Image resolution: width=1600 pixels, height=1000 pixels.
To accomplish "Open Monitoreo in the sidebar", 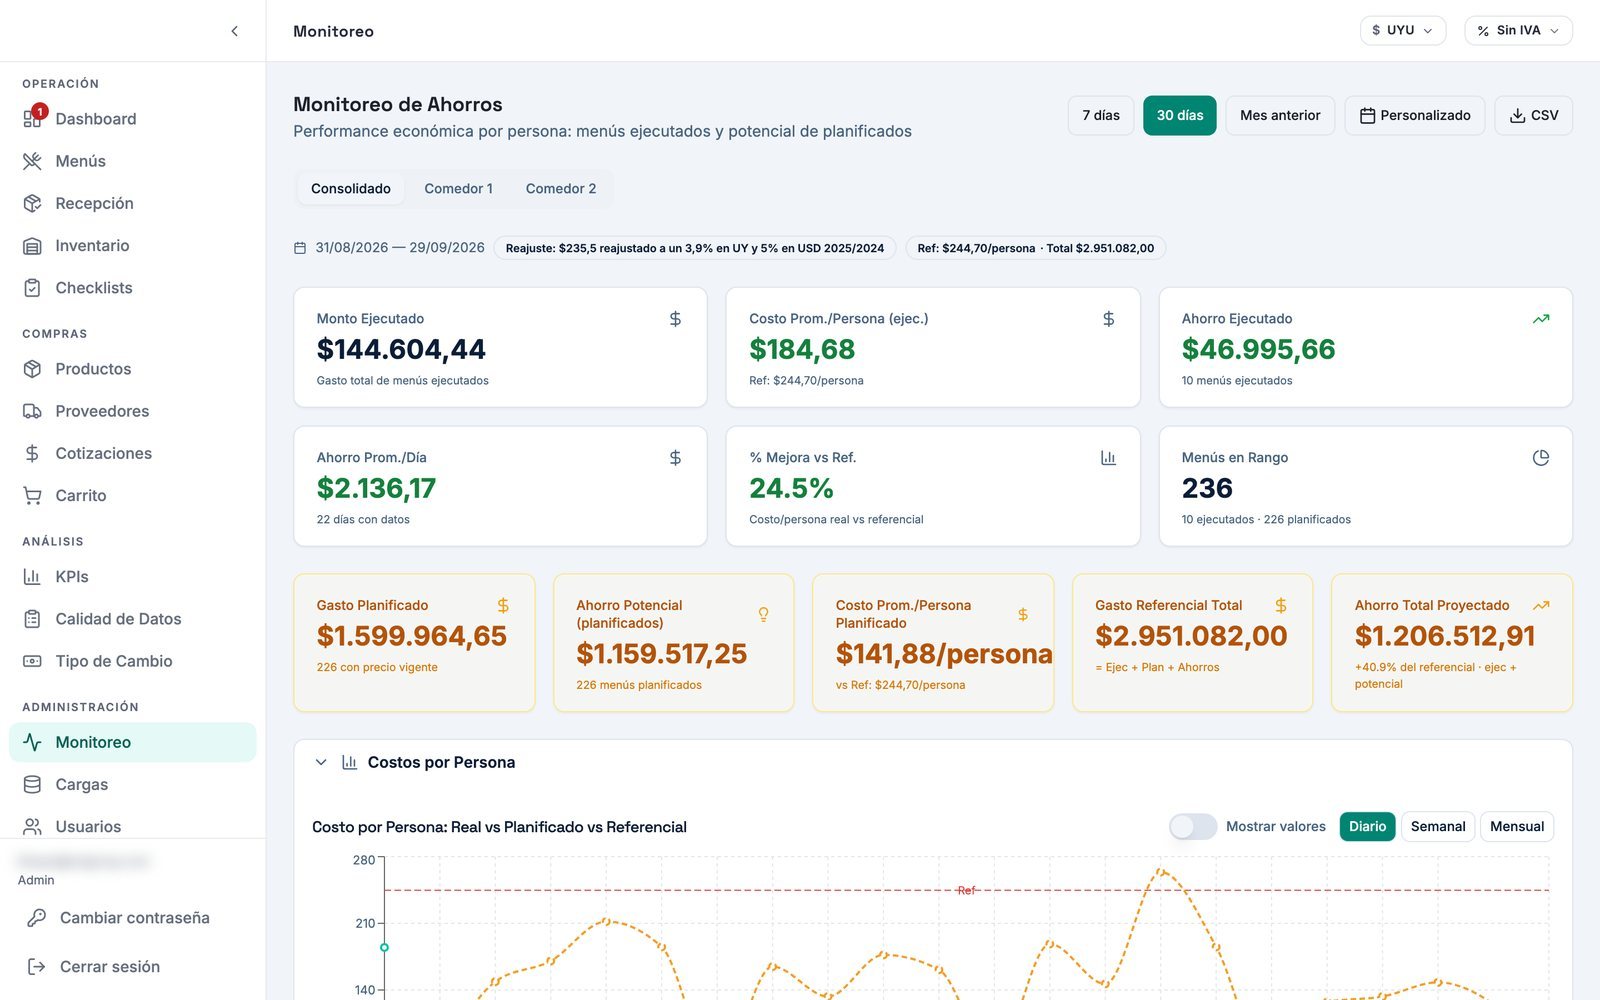I will 132,742.
